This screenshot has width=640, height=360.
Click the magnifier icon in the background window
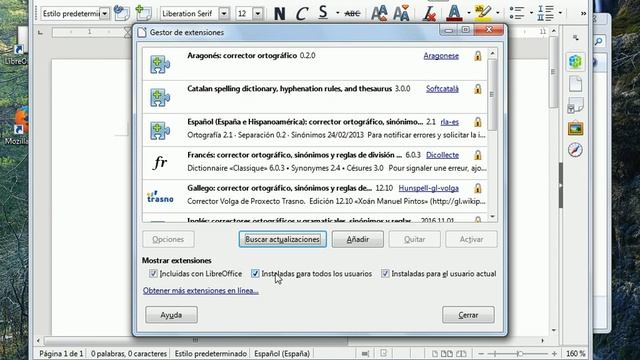(599, 41)
